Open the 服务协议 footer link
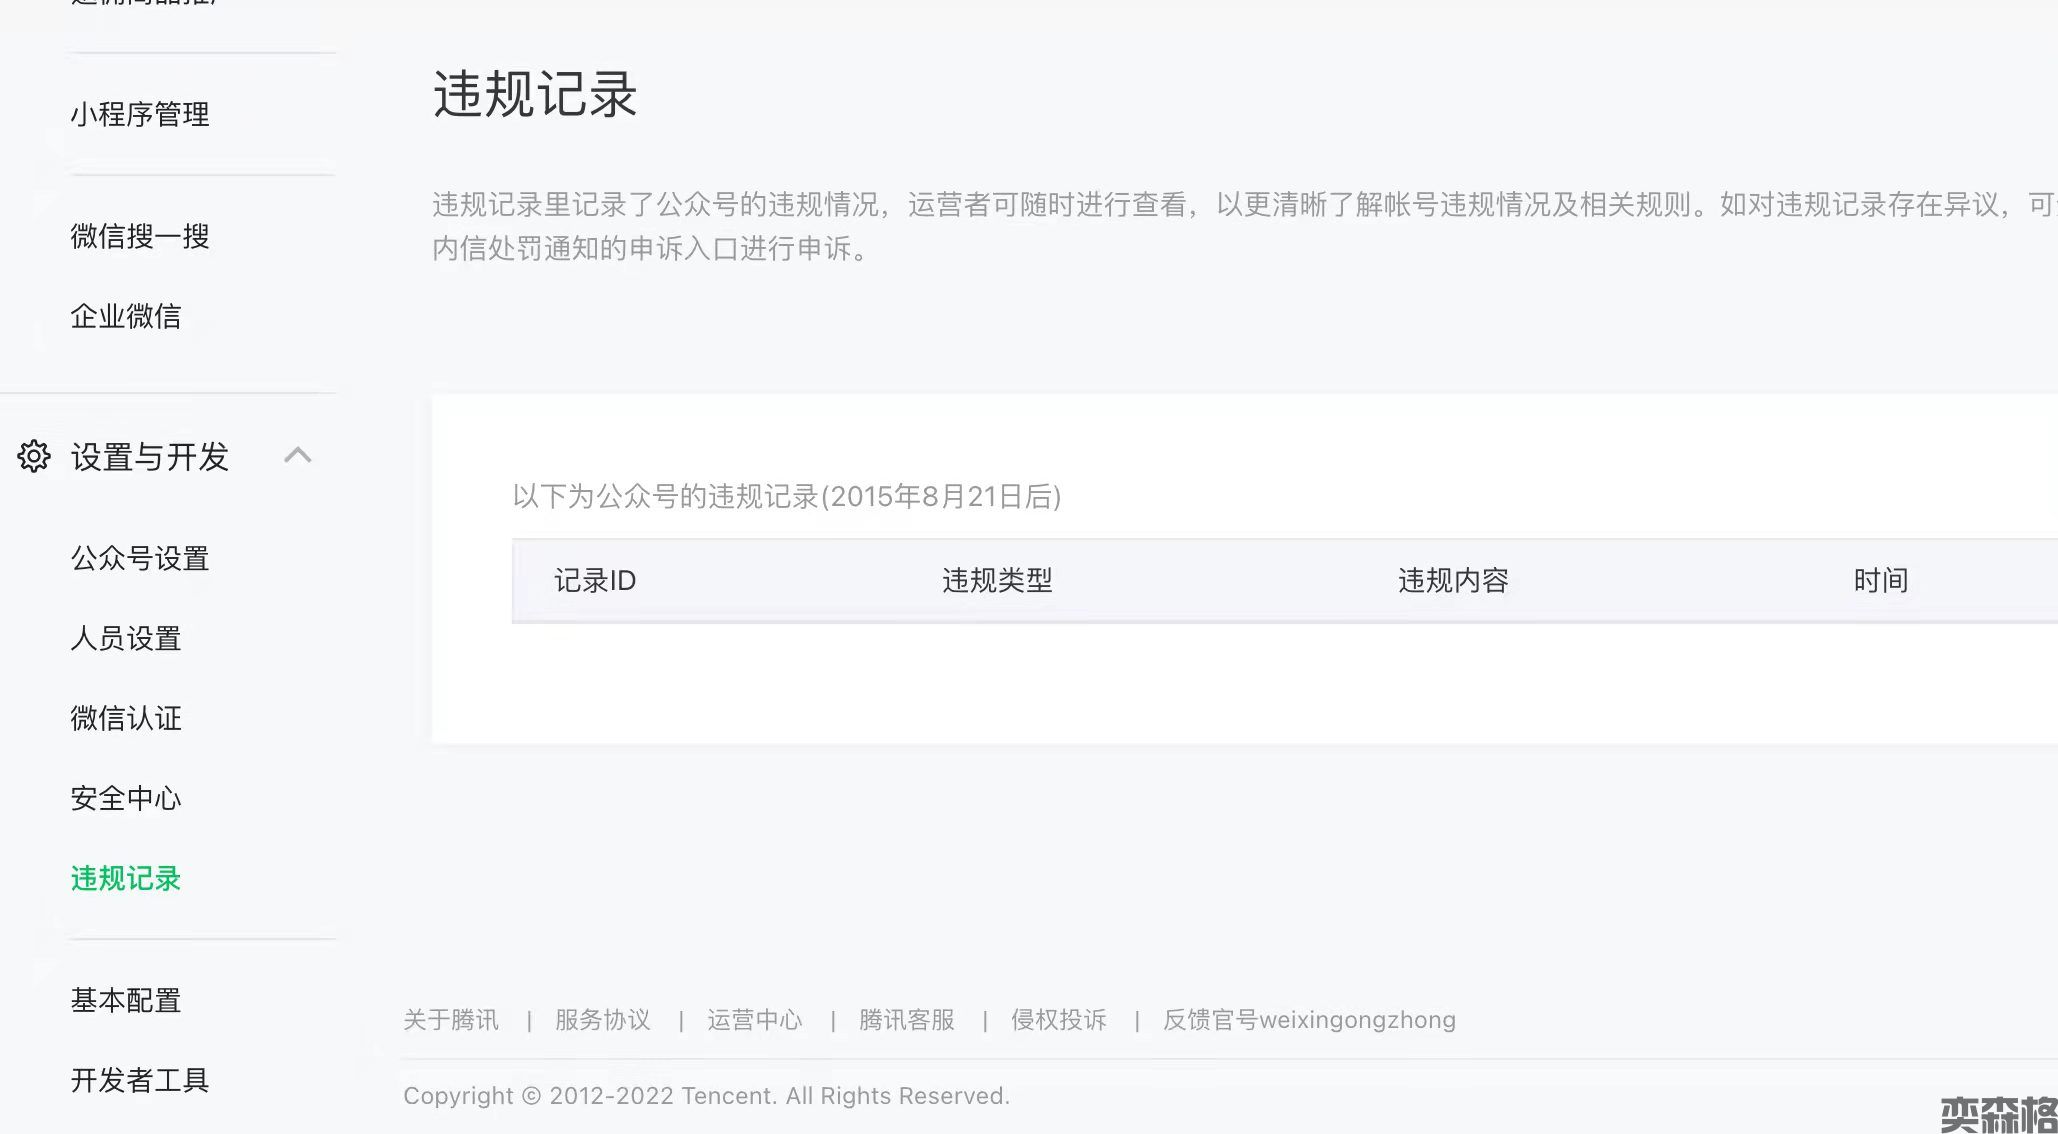Screen dimensions: 2058x1134 (603, 1020)
